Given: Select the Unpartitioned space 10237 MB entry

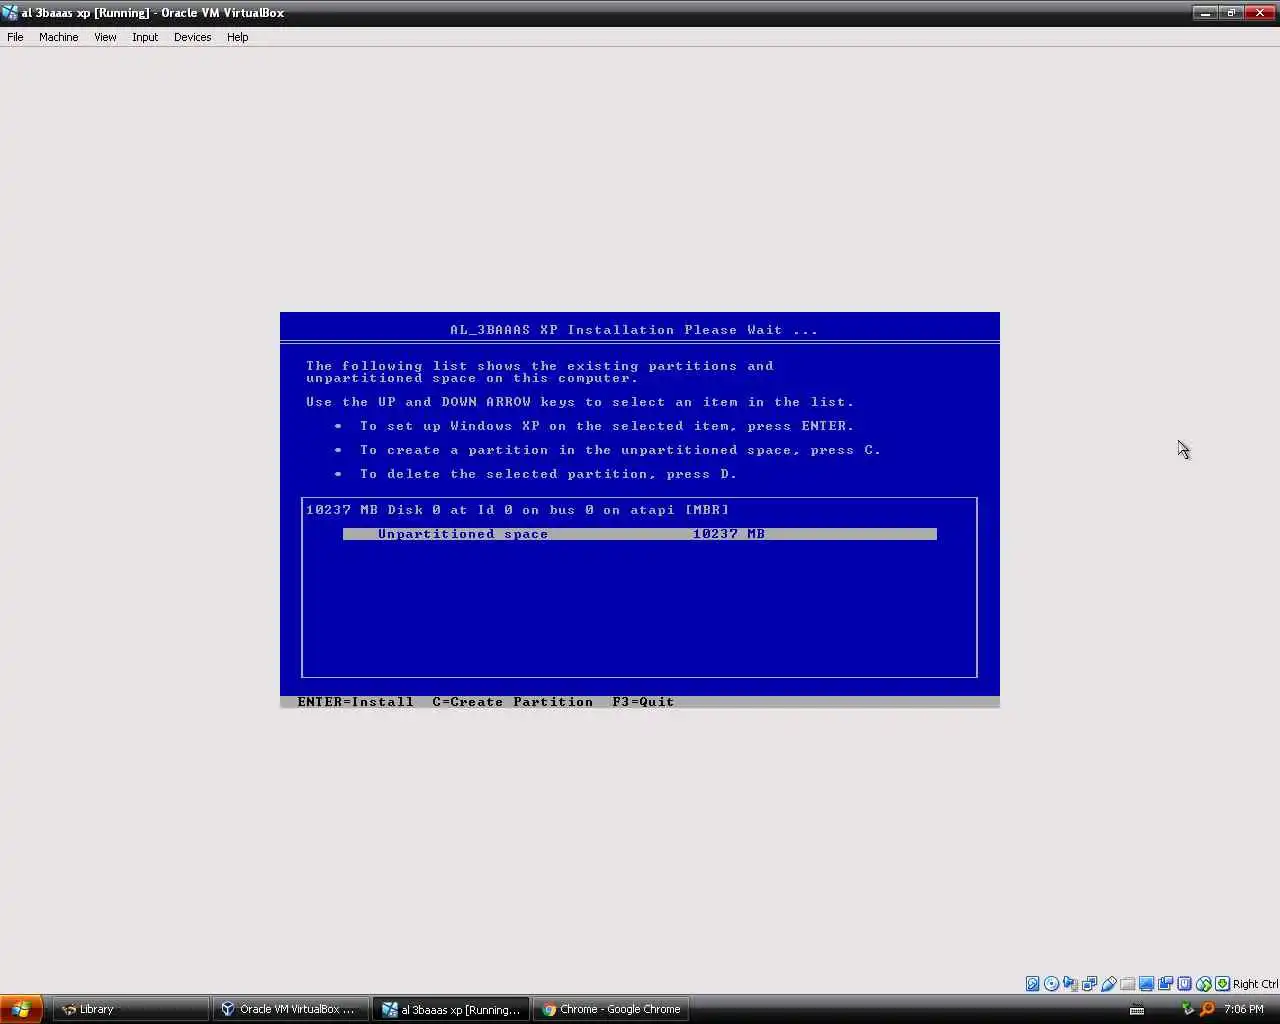Looking at the screenshot, I should pos(639,534).
